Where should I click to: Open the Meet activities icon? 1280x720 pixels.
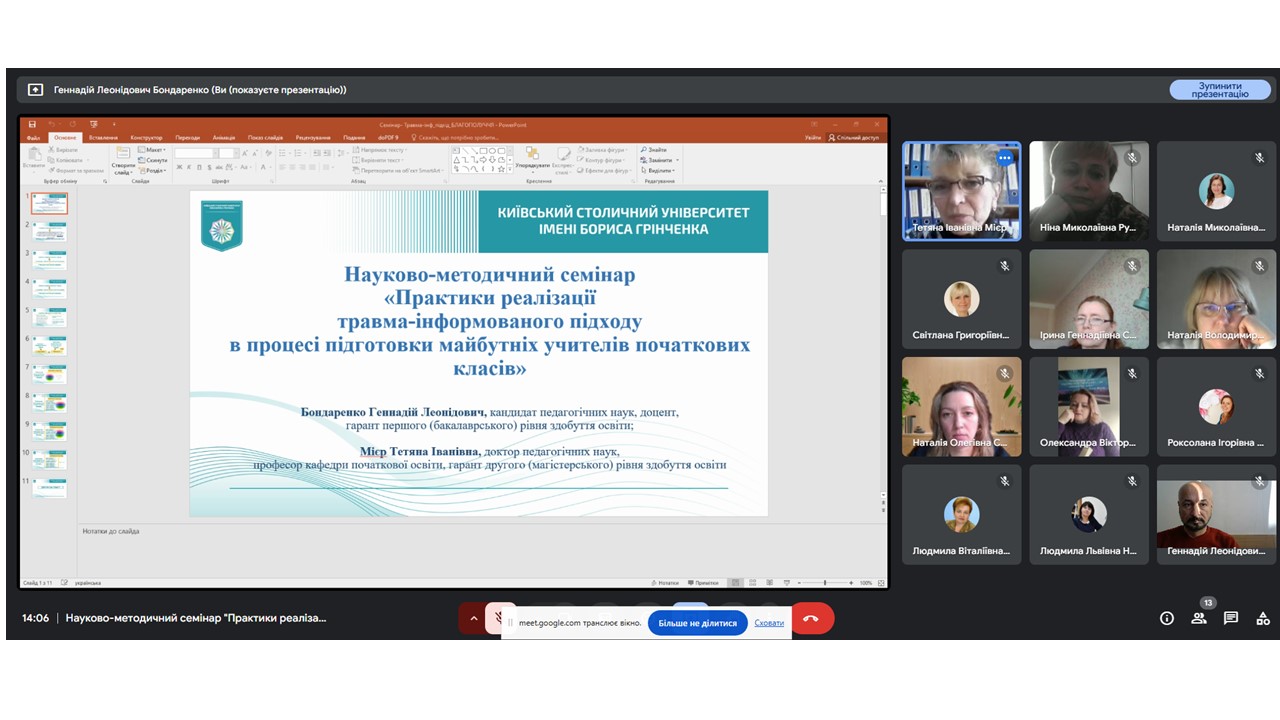click(1263, 618)
